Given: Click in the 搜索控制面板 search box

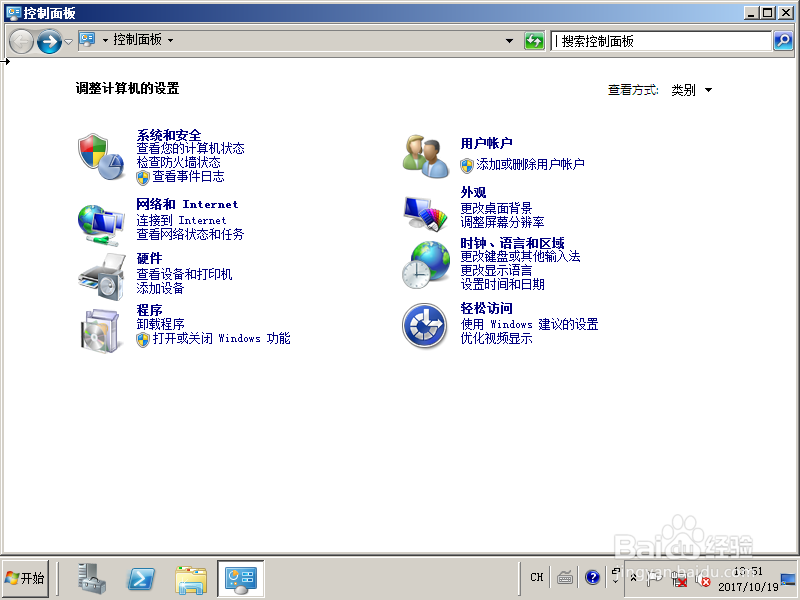Looking at the screenshot, I should [x=661, y=41].
